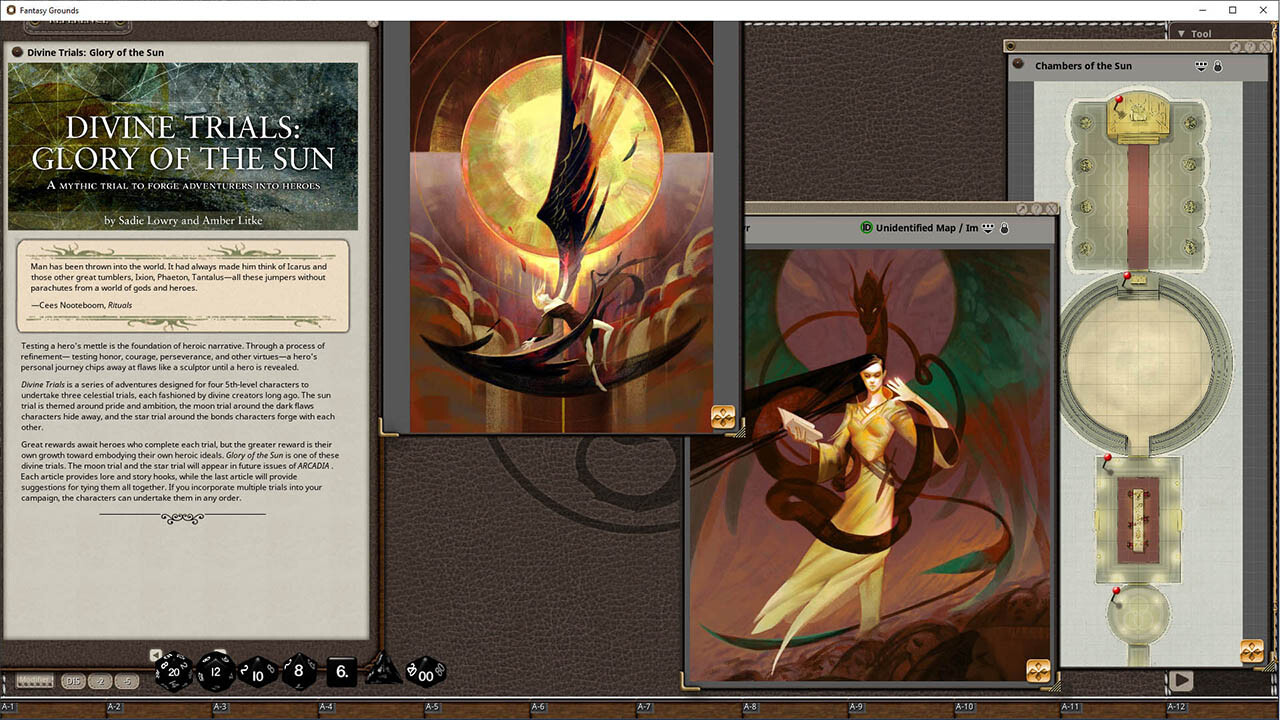
Task: Select the d10 die
Action: coord(258,672)
